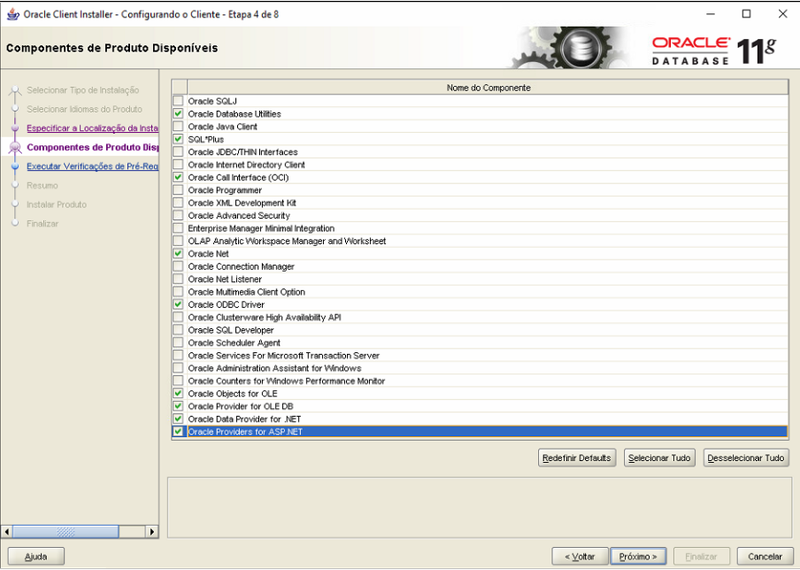Maximize the Oracle Client Installer window
Image resolution: width=800 pixels, height=570 pixels.
746,14
